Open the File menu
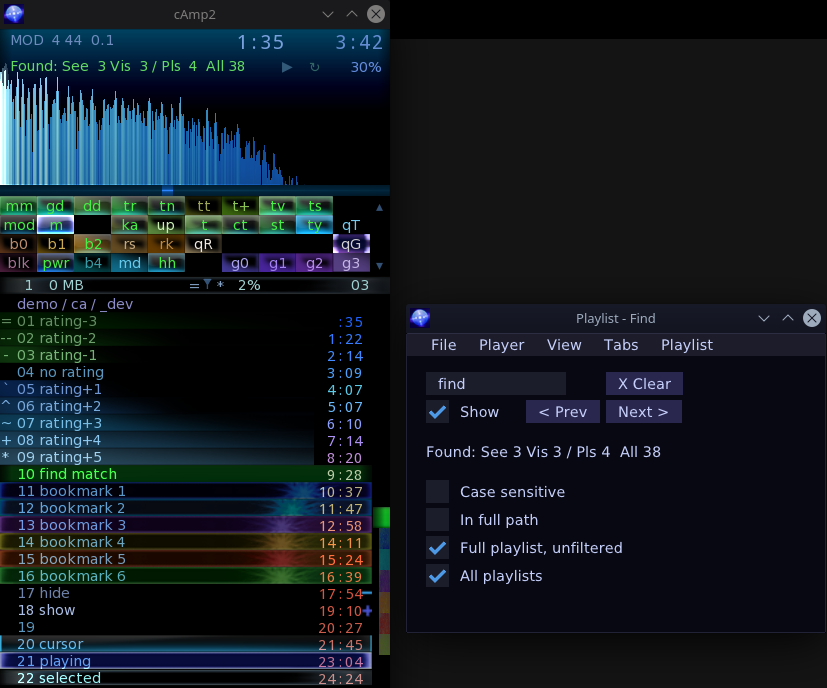The height and width of the screenshot is (688, 827). click(x=444, y=345)
